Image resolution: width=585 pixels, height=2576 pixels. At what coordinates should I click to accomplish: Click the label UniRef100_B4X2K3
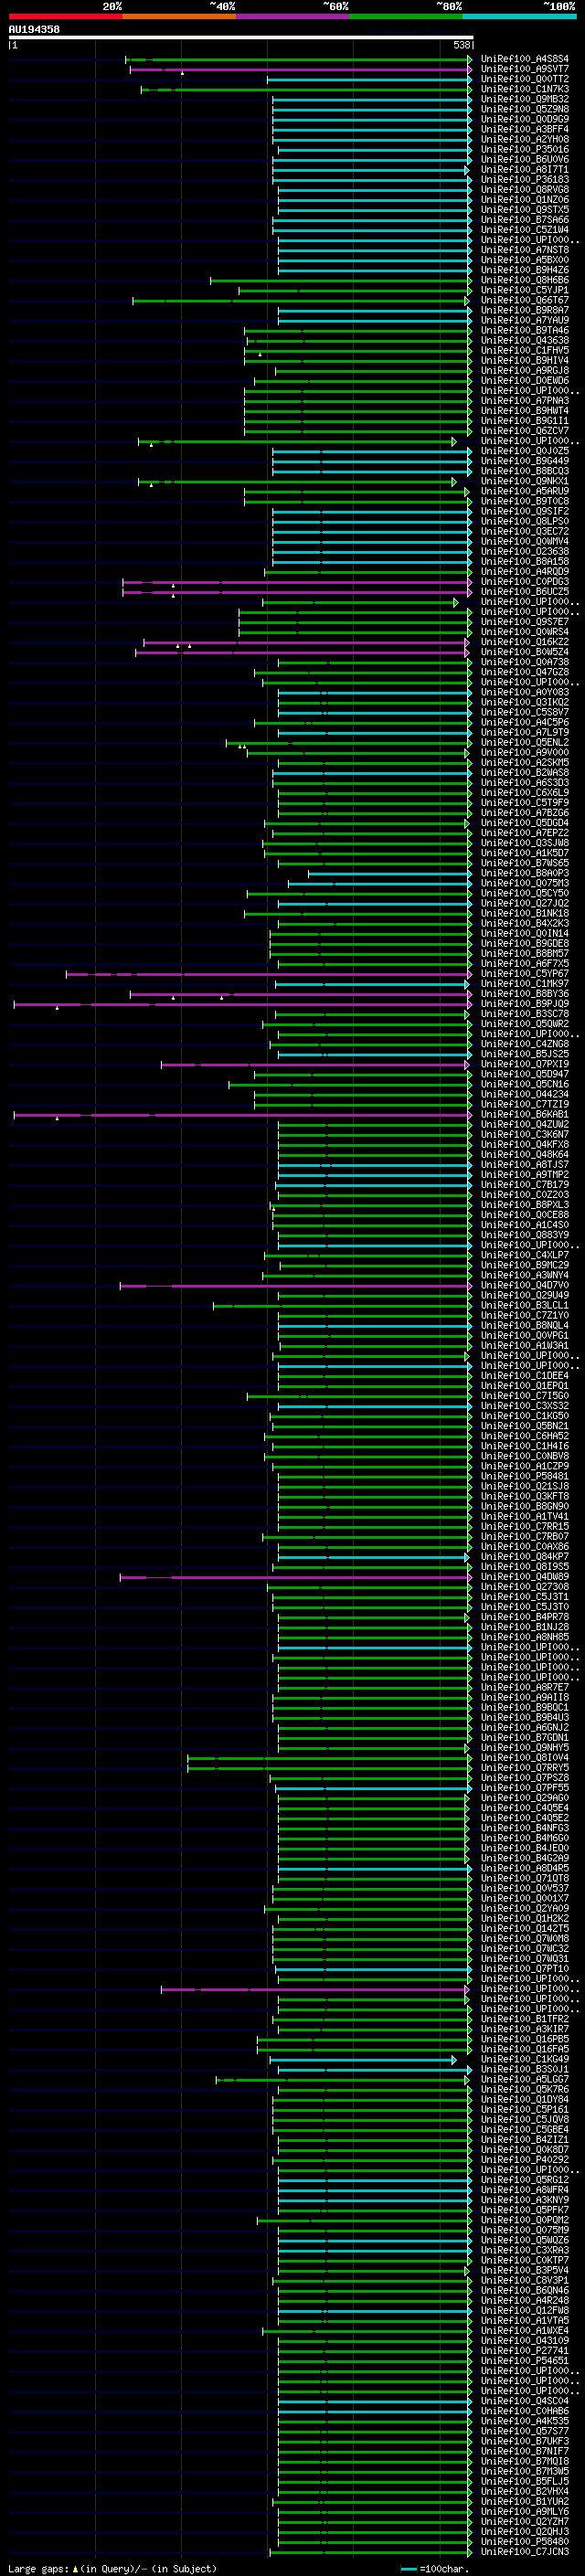pos(524,924)
